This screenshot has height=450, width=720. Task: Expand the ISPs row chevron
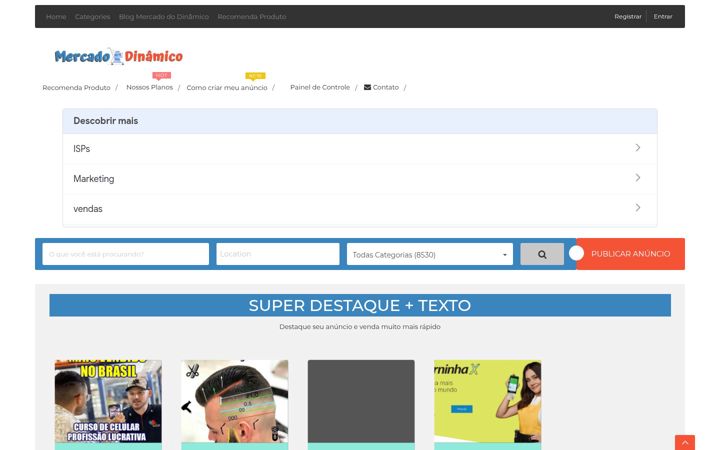click(638, 147)
